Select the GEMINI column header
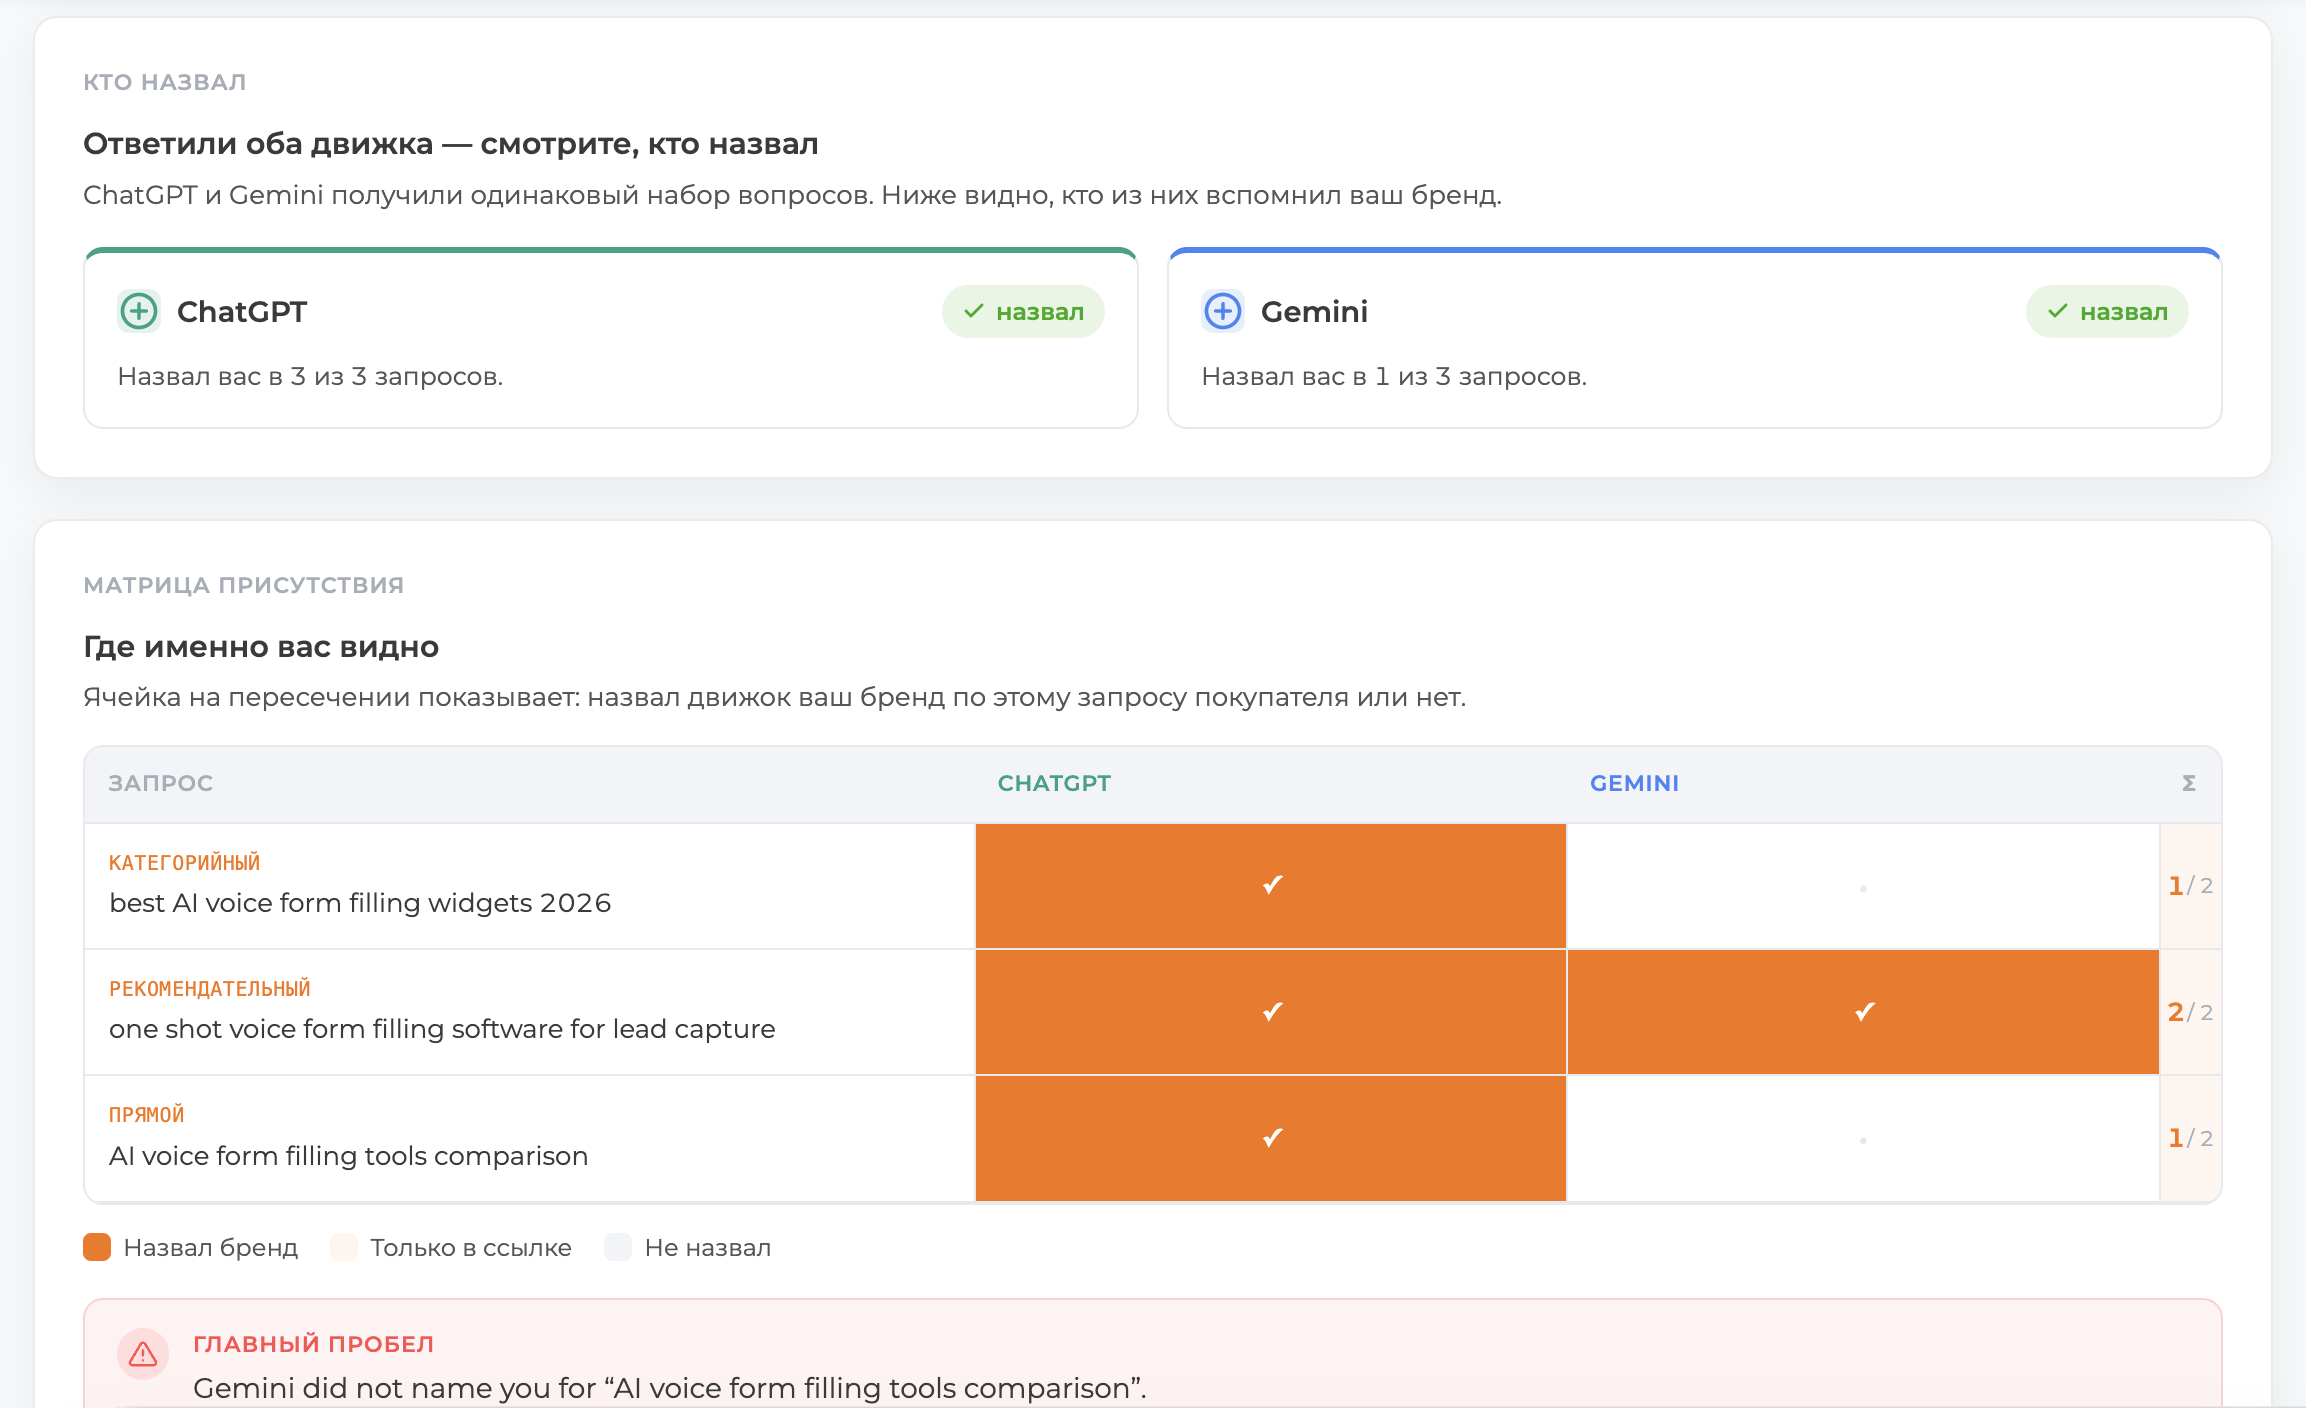Screen dimensions: 2306x1408 [1634, 783]
